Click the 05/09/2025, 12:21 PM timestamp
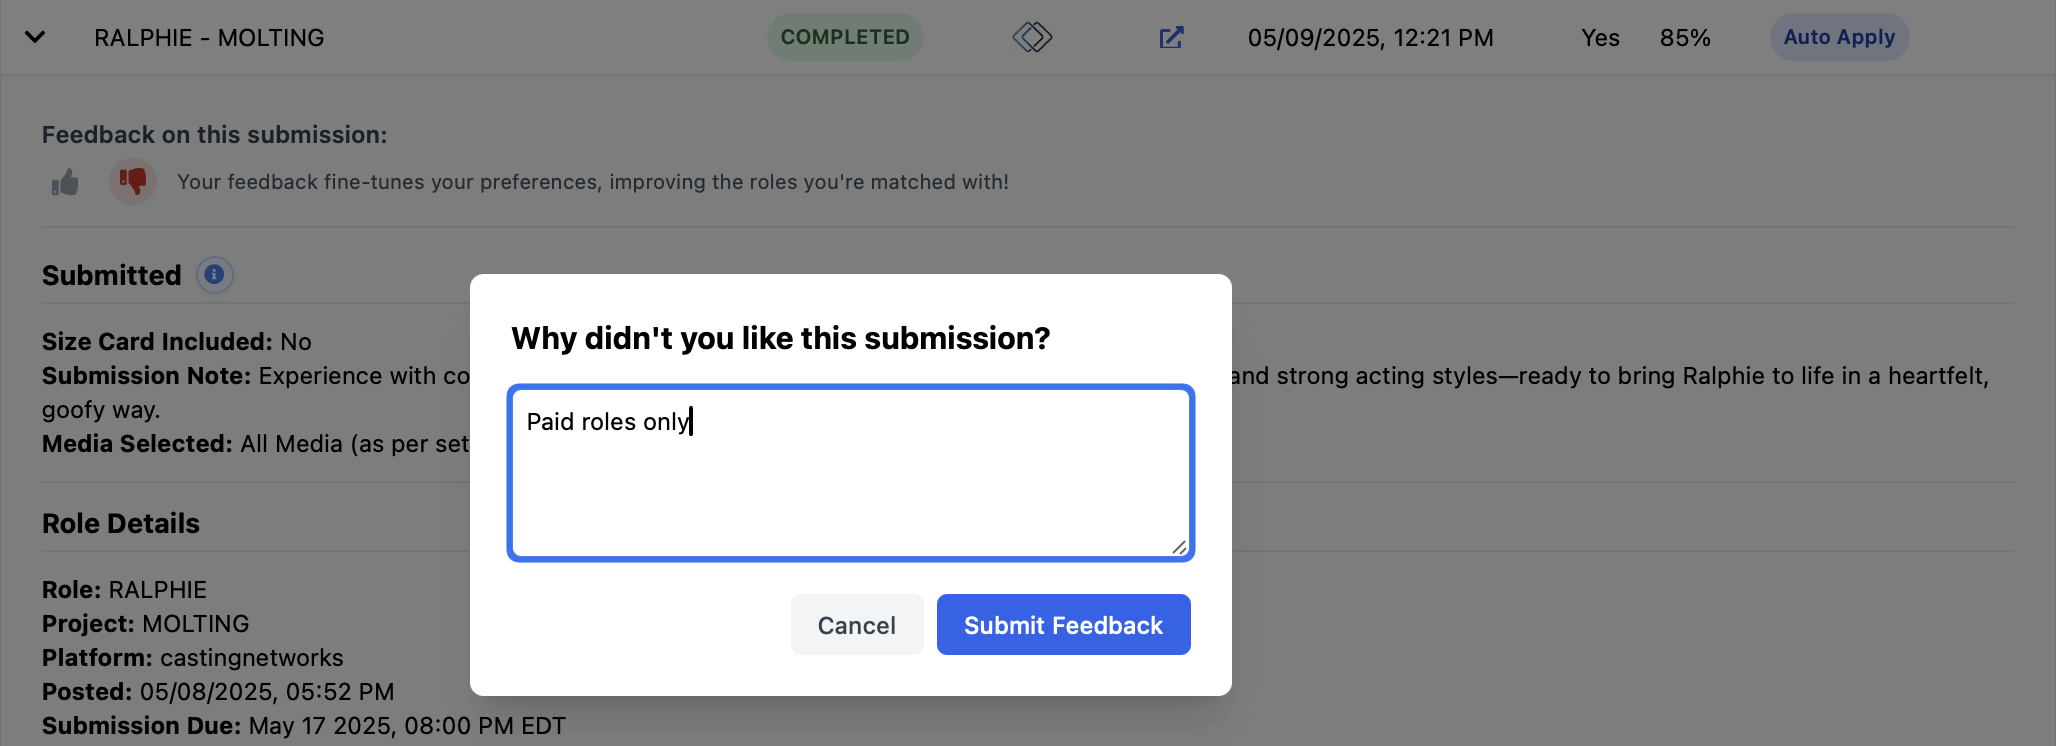This screenshot has height=746, width=2056. click(x=1371, y=38)
